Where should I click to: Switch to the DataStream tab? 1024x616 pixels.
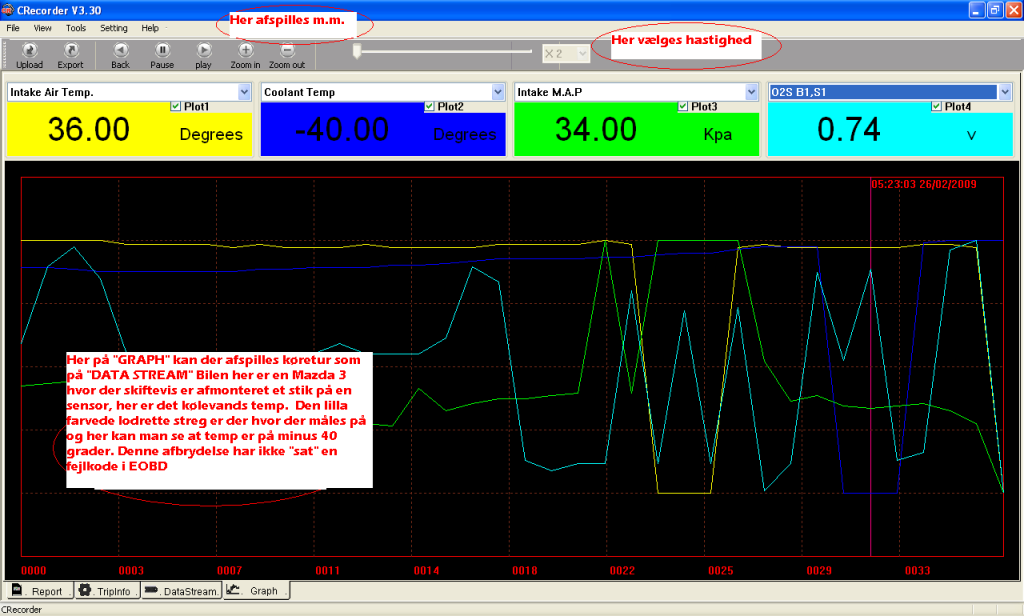click(180, 591)
